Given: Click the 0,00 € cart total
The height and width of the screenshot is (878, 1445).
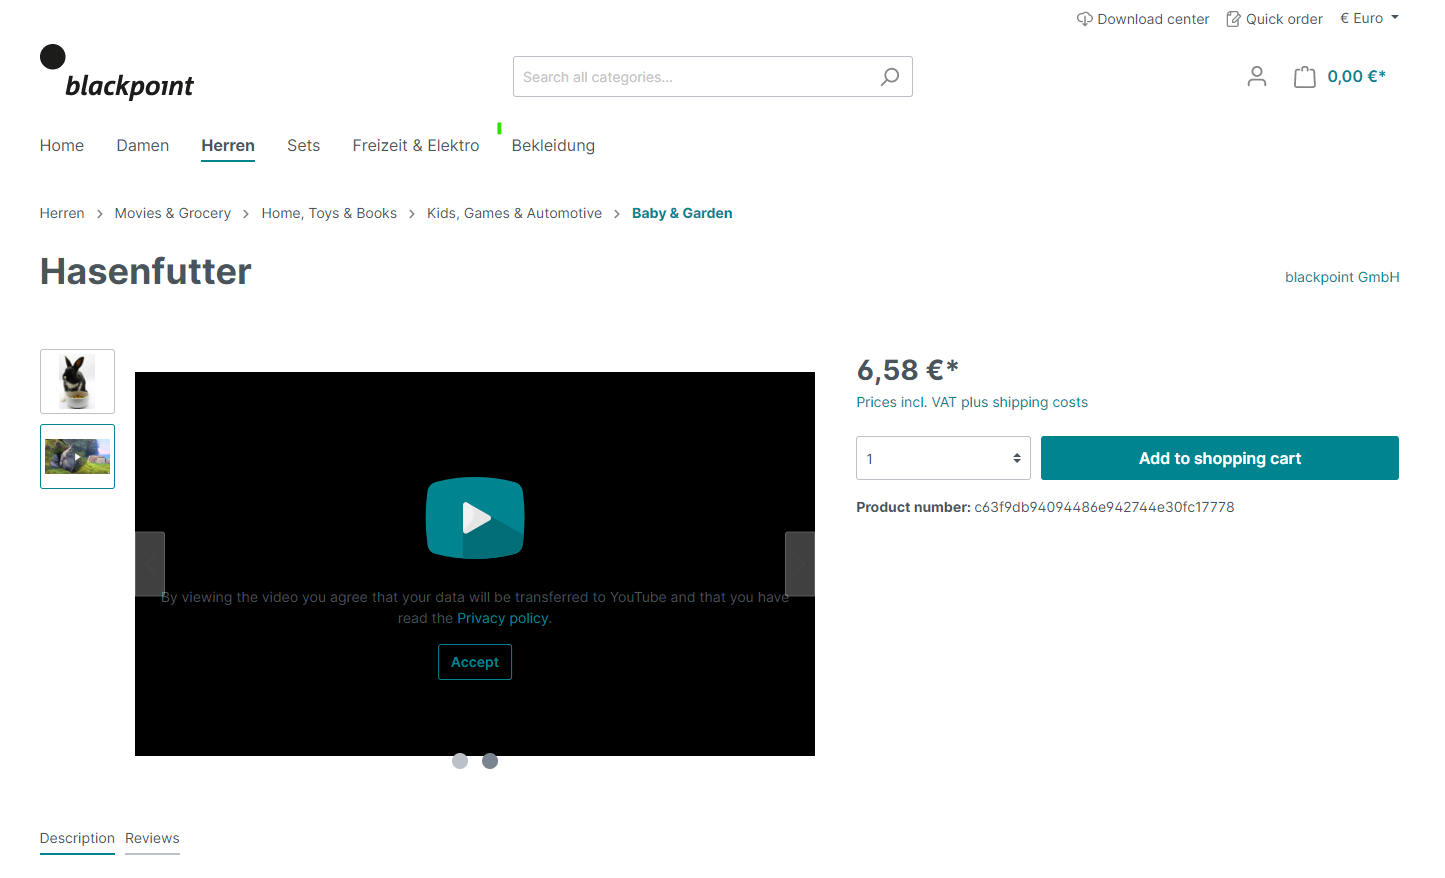Looking at the screenshot, I should tap(1357, 76).
